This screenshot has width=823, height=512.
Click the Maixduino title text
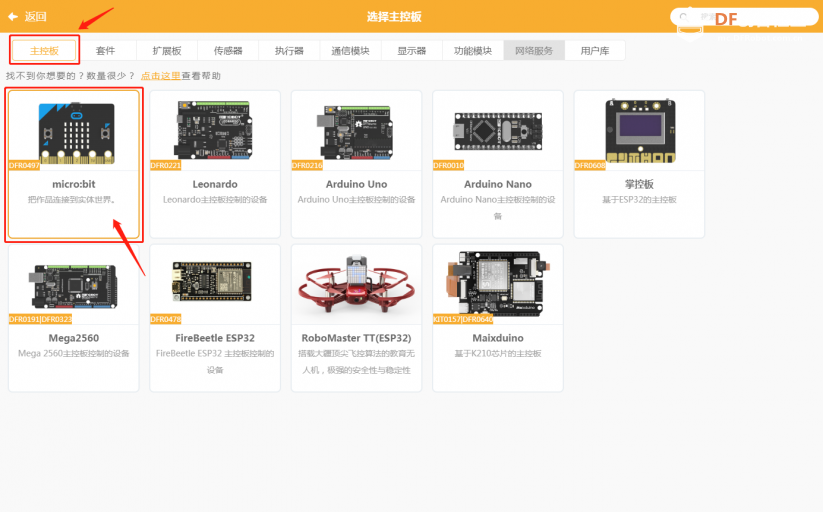point(498,338)
